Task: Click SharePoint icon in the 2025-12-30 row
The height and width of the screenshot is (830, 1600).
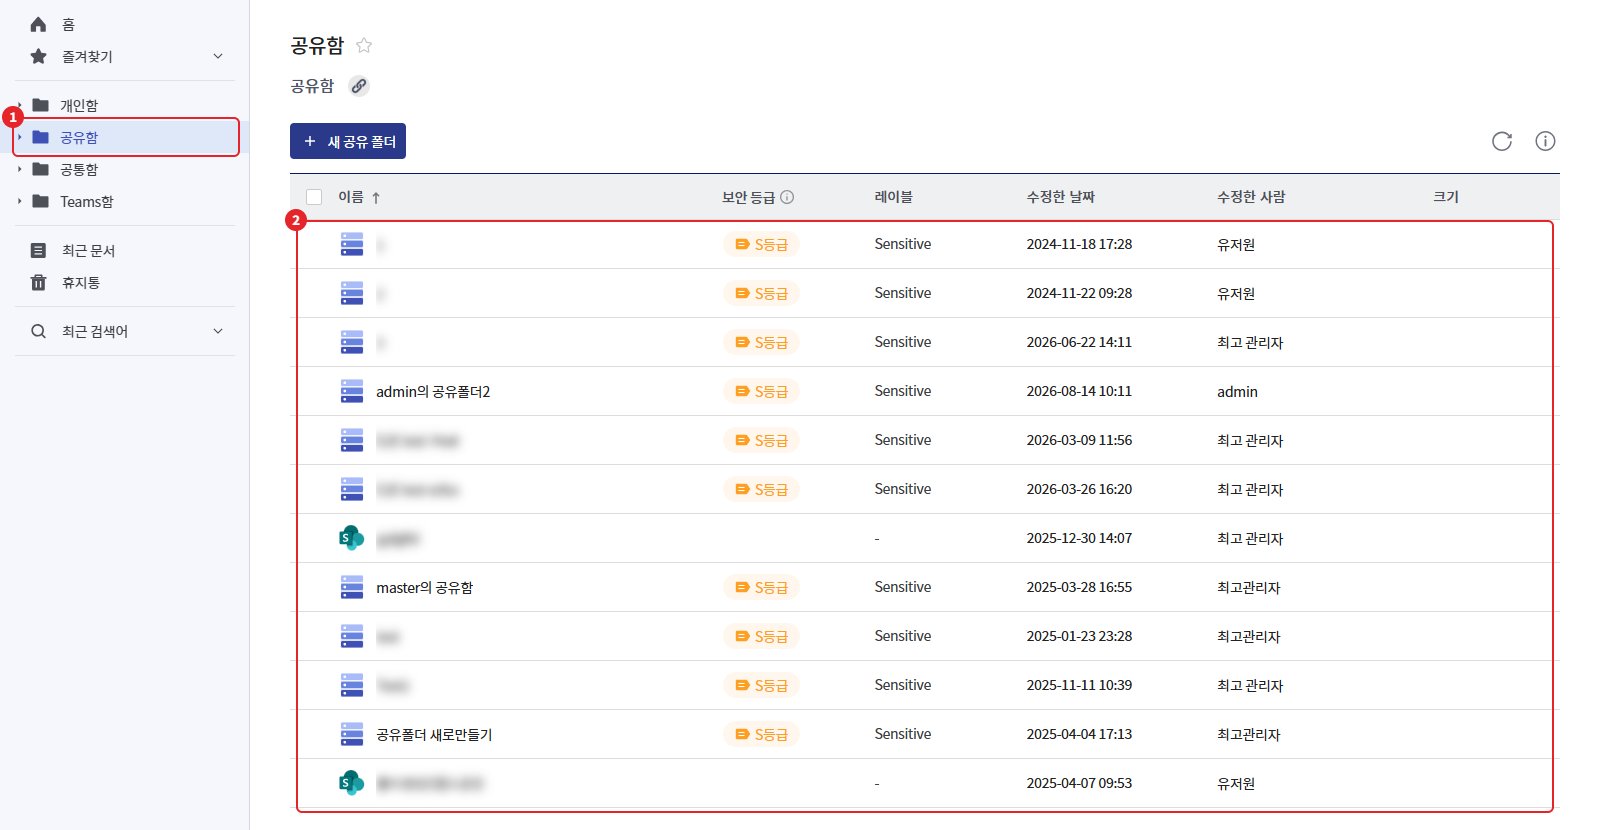Action: (x=351, y=538)
